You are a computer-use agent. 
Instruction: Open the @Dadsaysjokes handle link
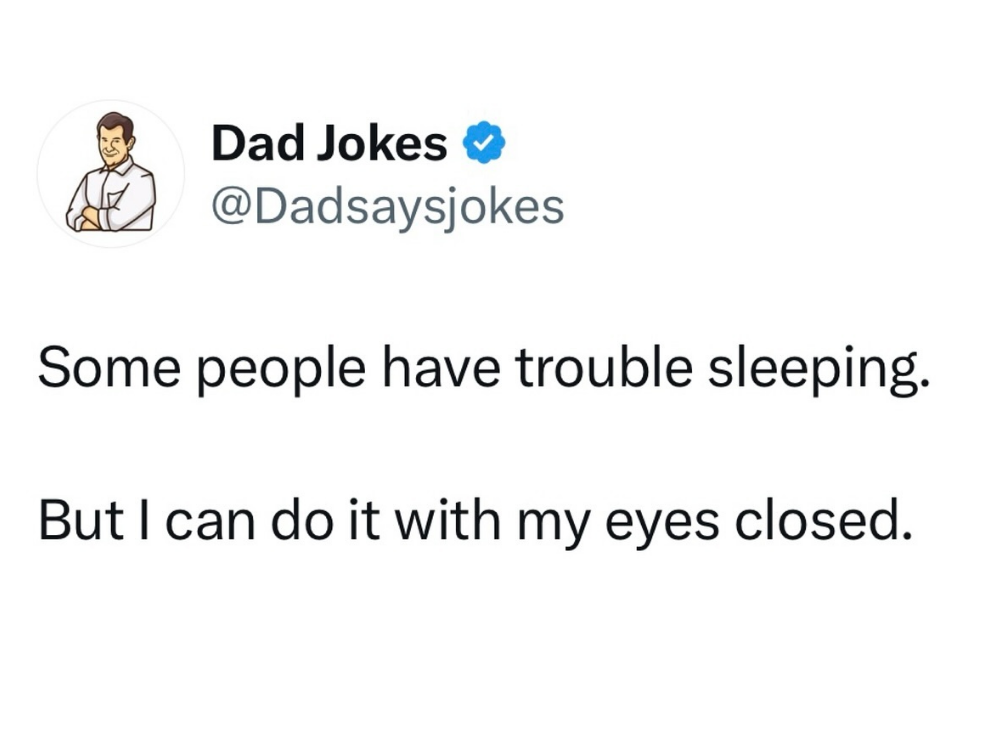(x=387, y=205)
